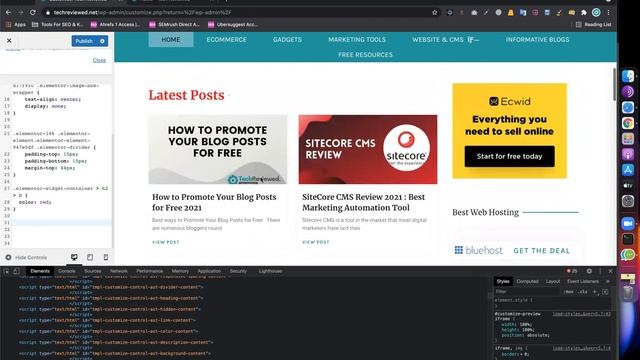Click GET THE DEAL Bluehost link
This screenshot has width=640, height=360.
[x=542, y=251]
